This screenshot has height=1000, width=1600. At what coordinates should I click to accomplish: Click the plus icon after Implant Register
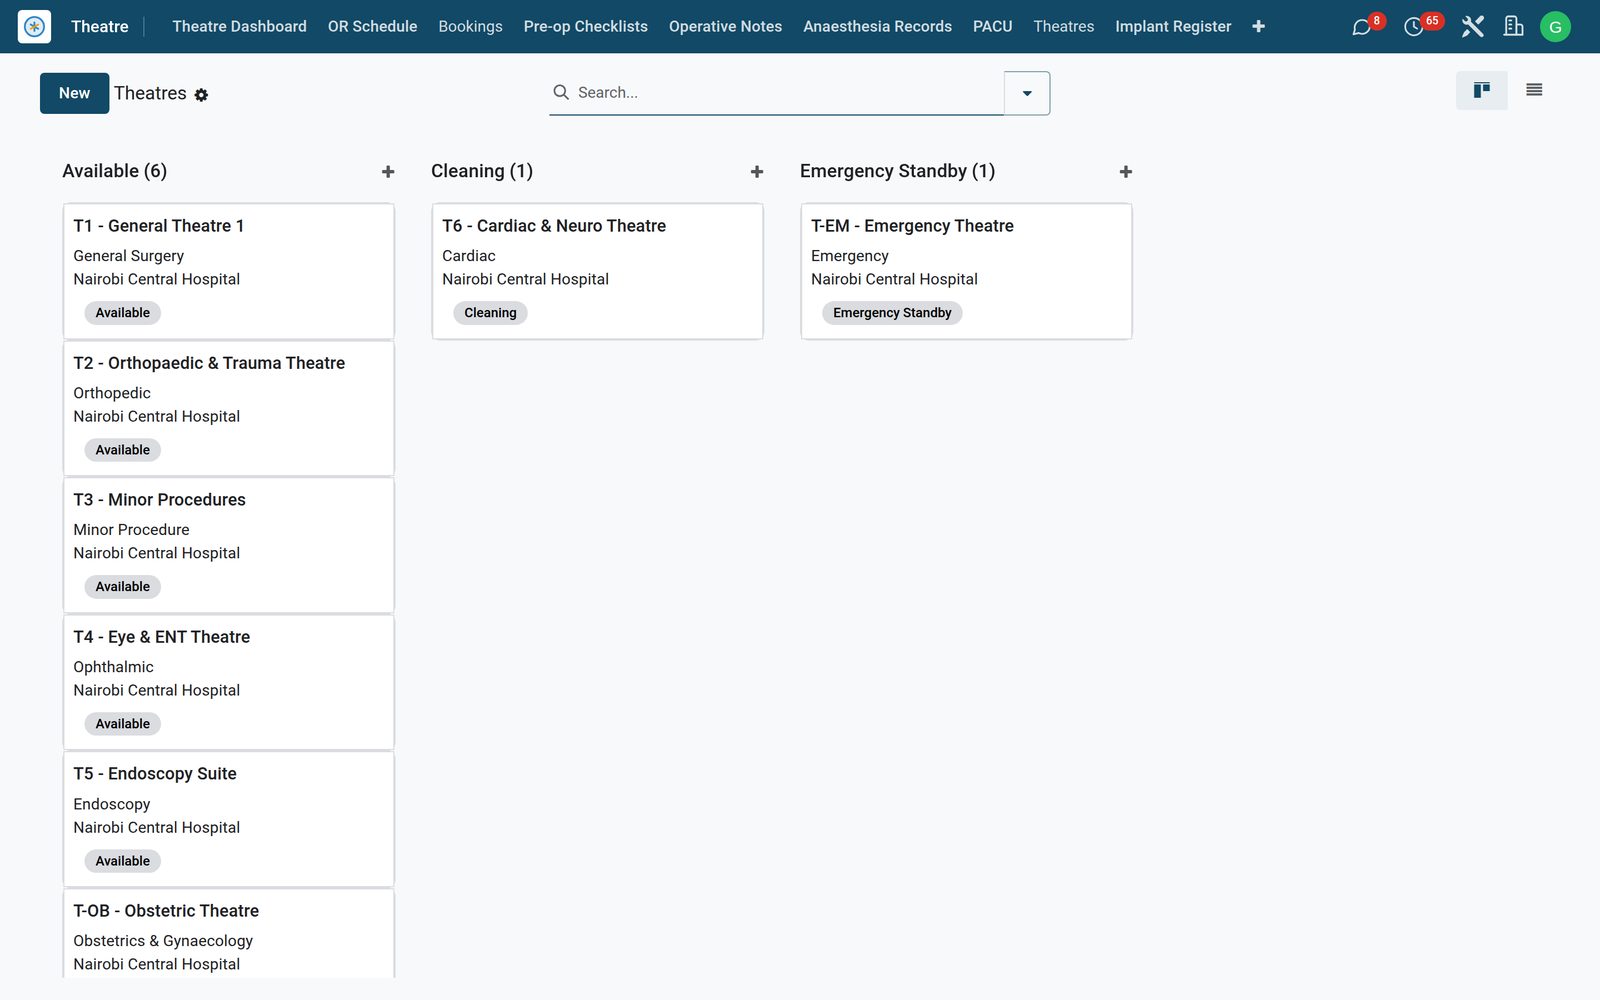(x=1258, y=26)
